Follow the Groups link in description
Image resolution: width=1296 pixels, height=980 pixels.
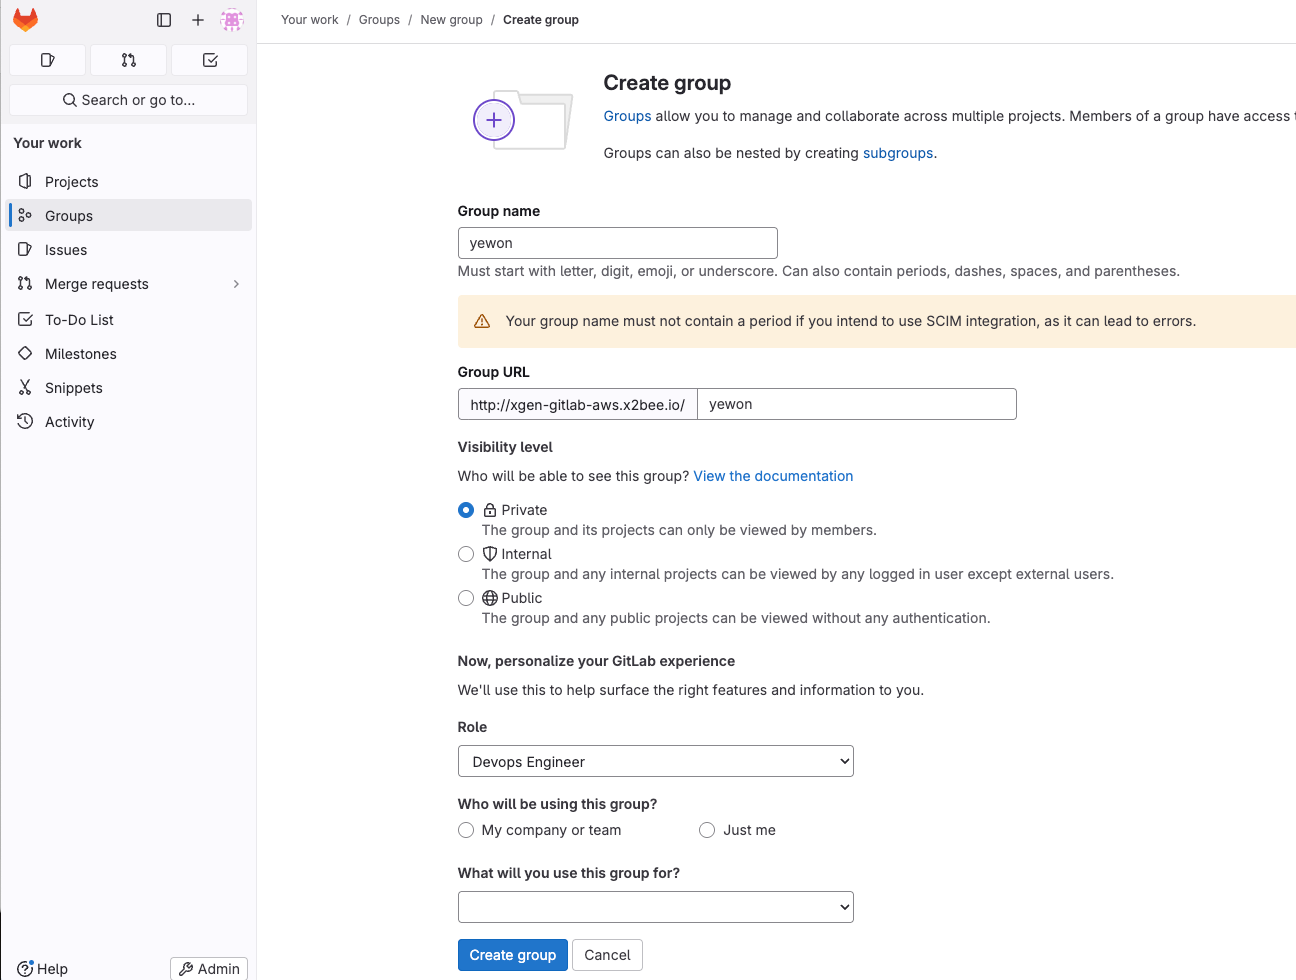click(627, 116)
